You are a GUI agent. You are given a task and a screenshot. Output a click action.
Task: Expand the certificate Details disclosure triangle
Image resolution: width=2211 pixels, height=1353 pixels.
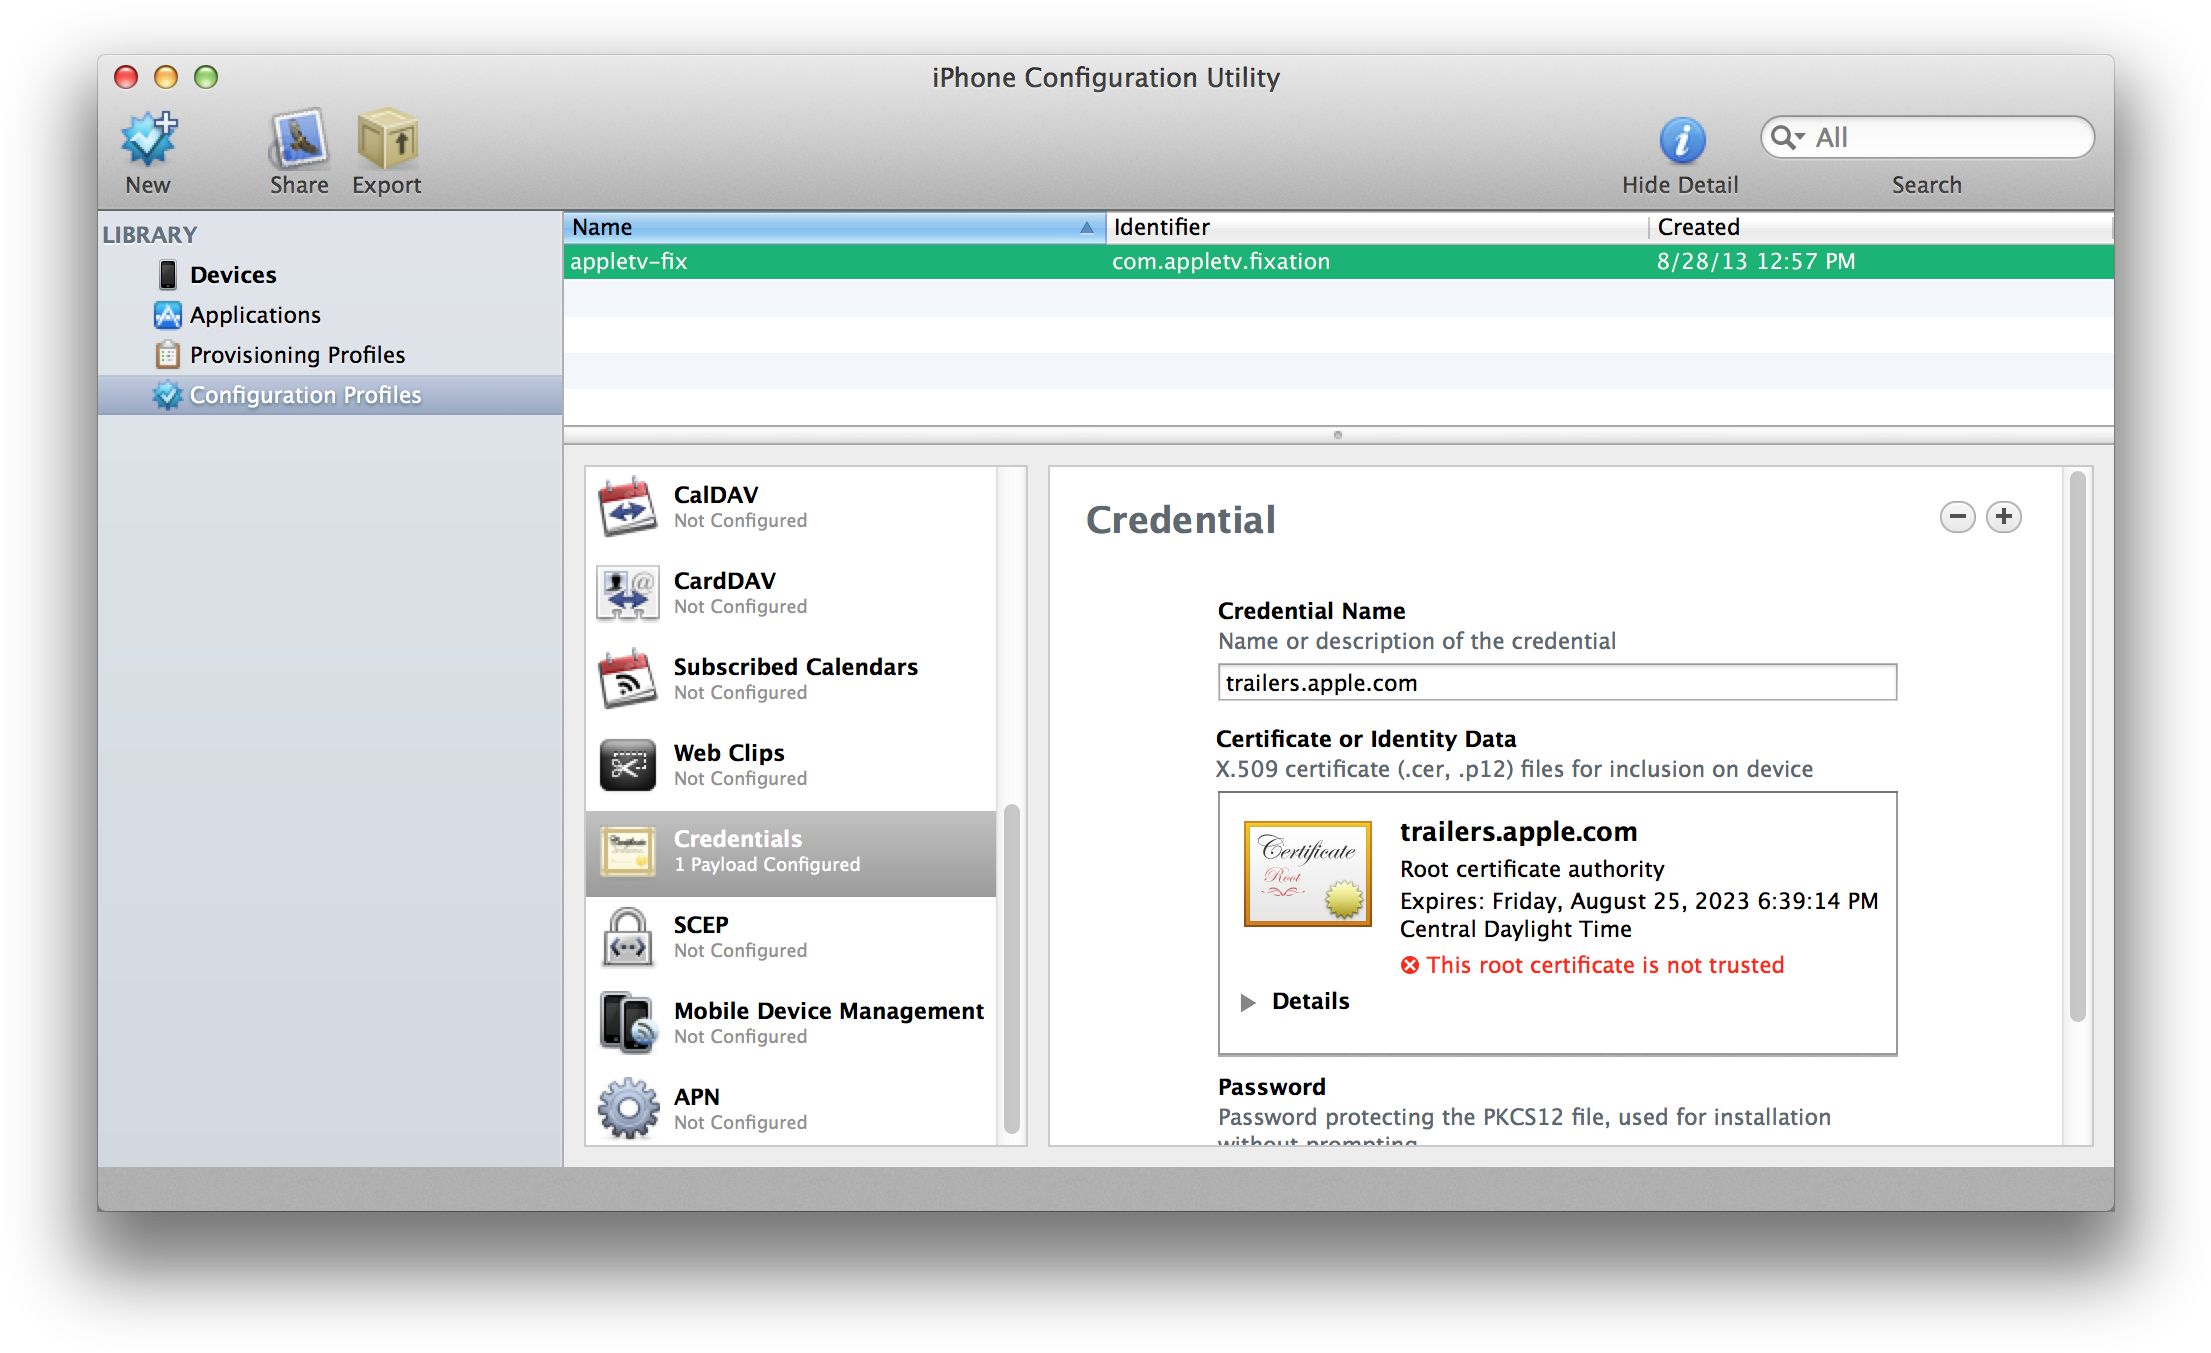point(1247,1002)
